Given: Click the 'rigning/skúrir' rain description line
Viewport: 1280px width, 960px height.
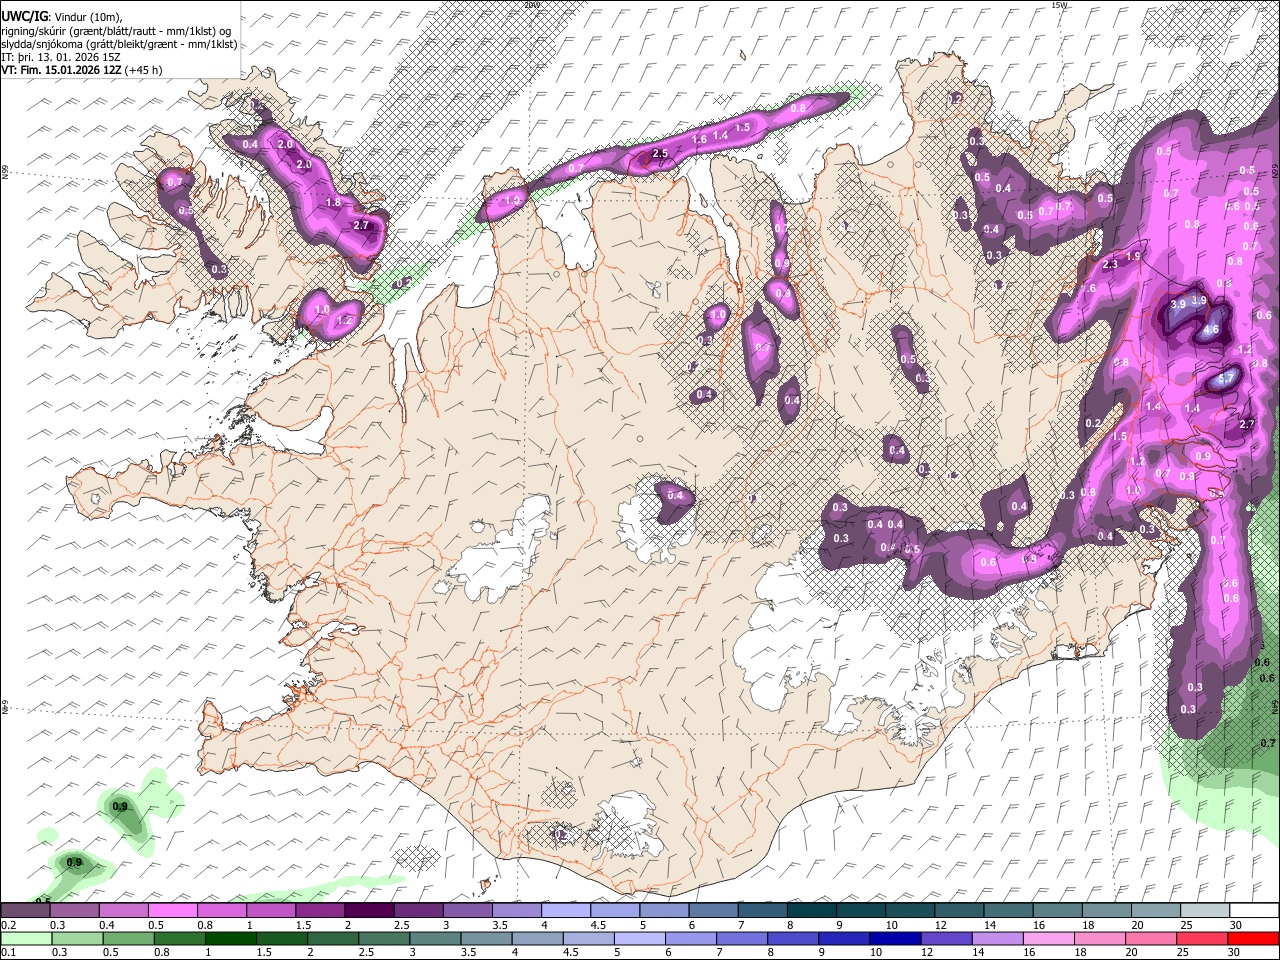Looking at the screenshot, I should click(x=118, y=31).
